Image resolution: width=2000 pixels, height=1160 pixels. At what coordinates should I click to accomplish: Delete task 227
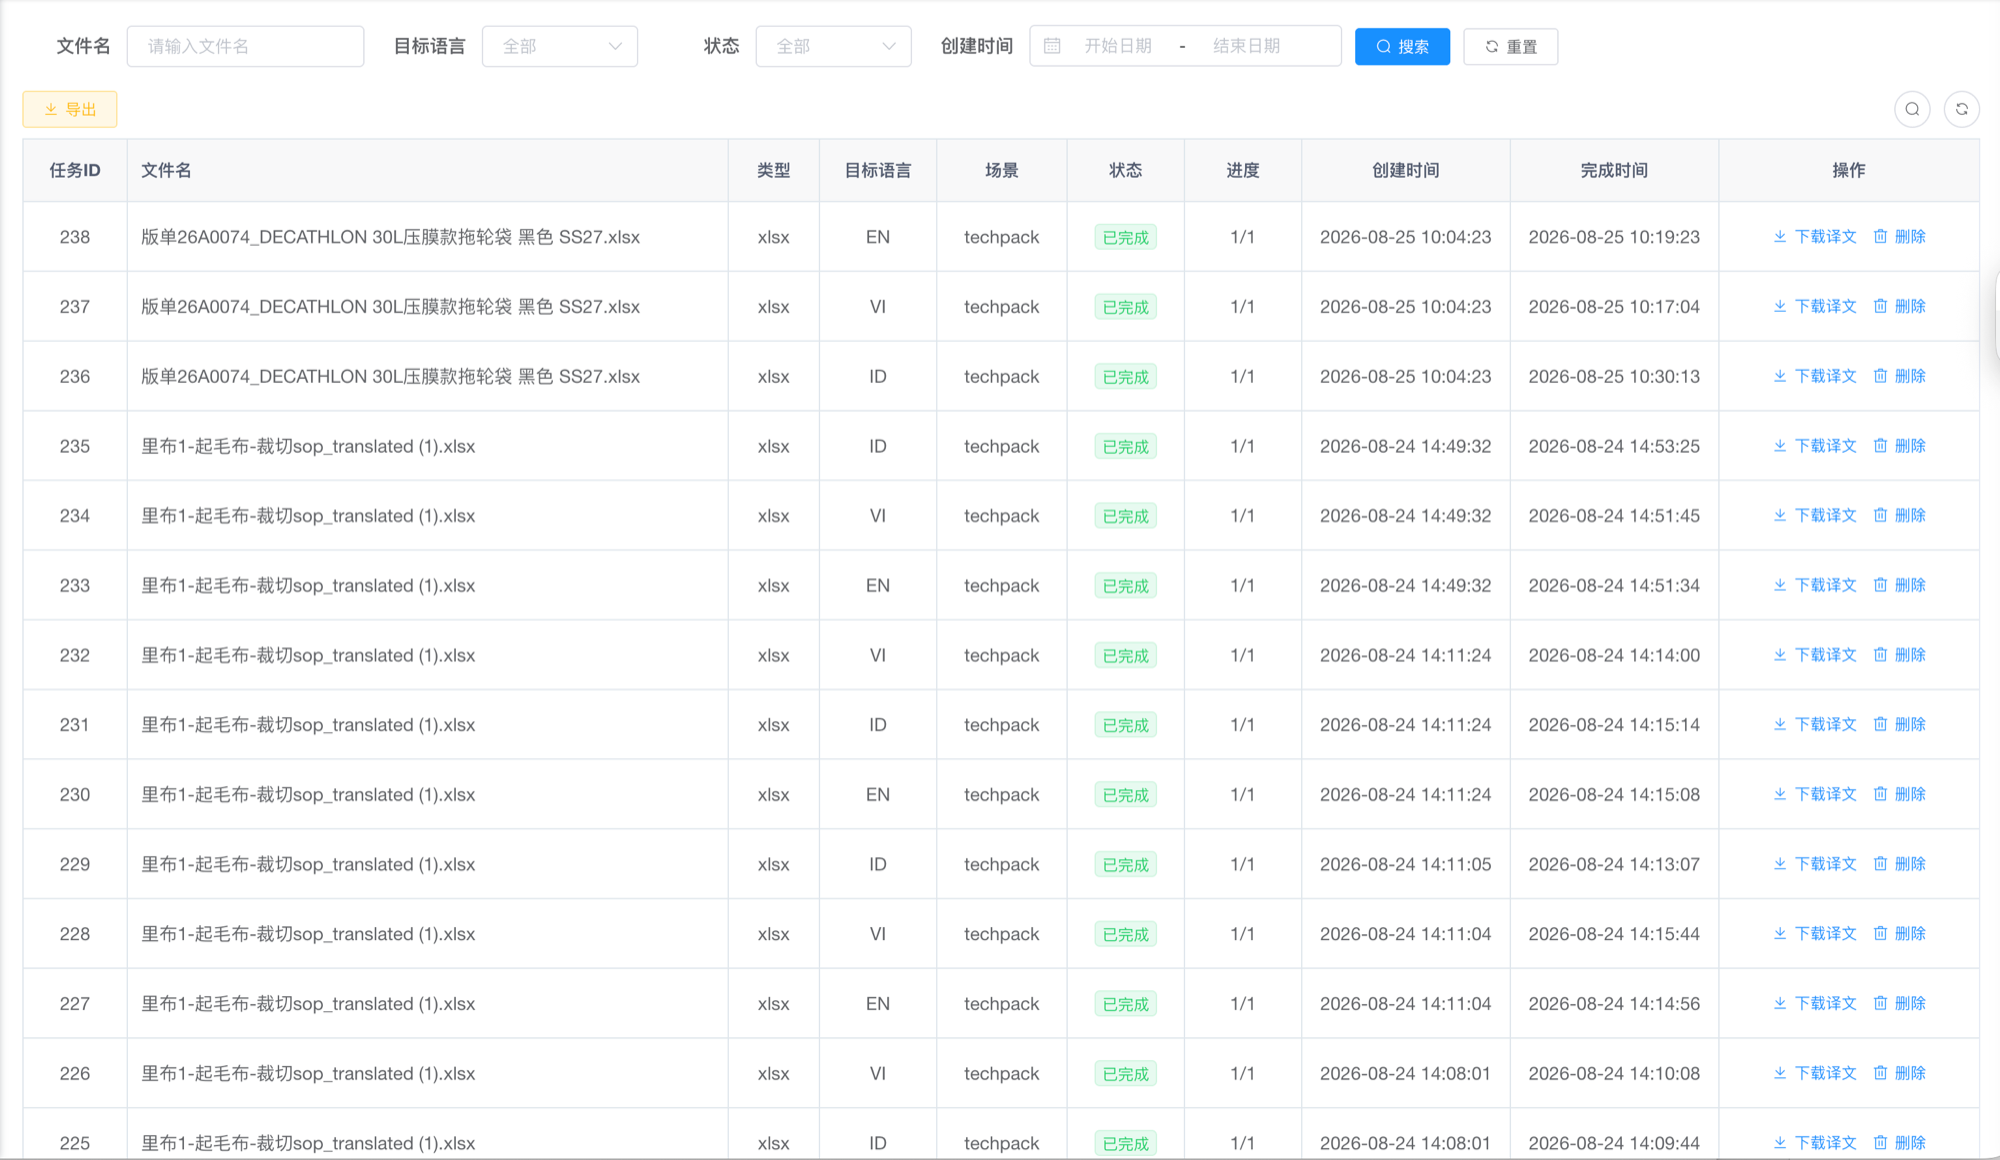click(x=1899, y=1003)
